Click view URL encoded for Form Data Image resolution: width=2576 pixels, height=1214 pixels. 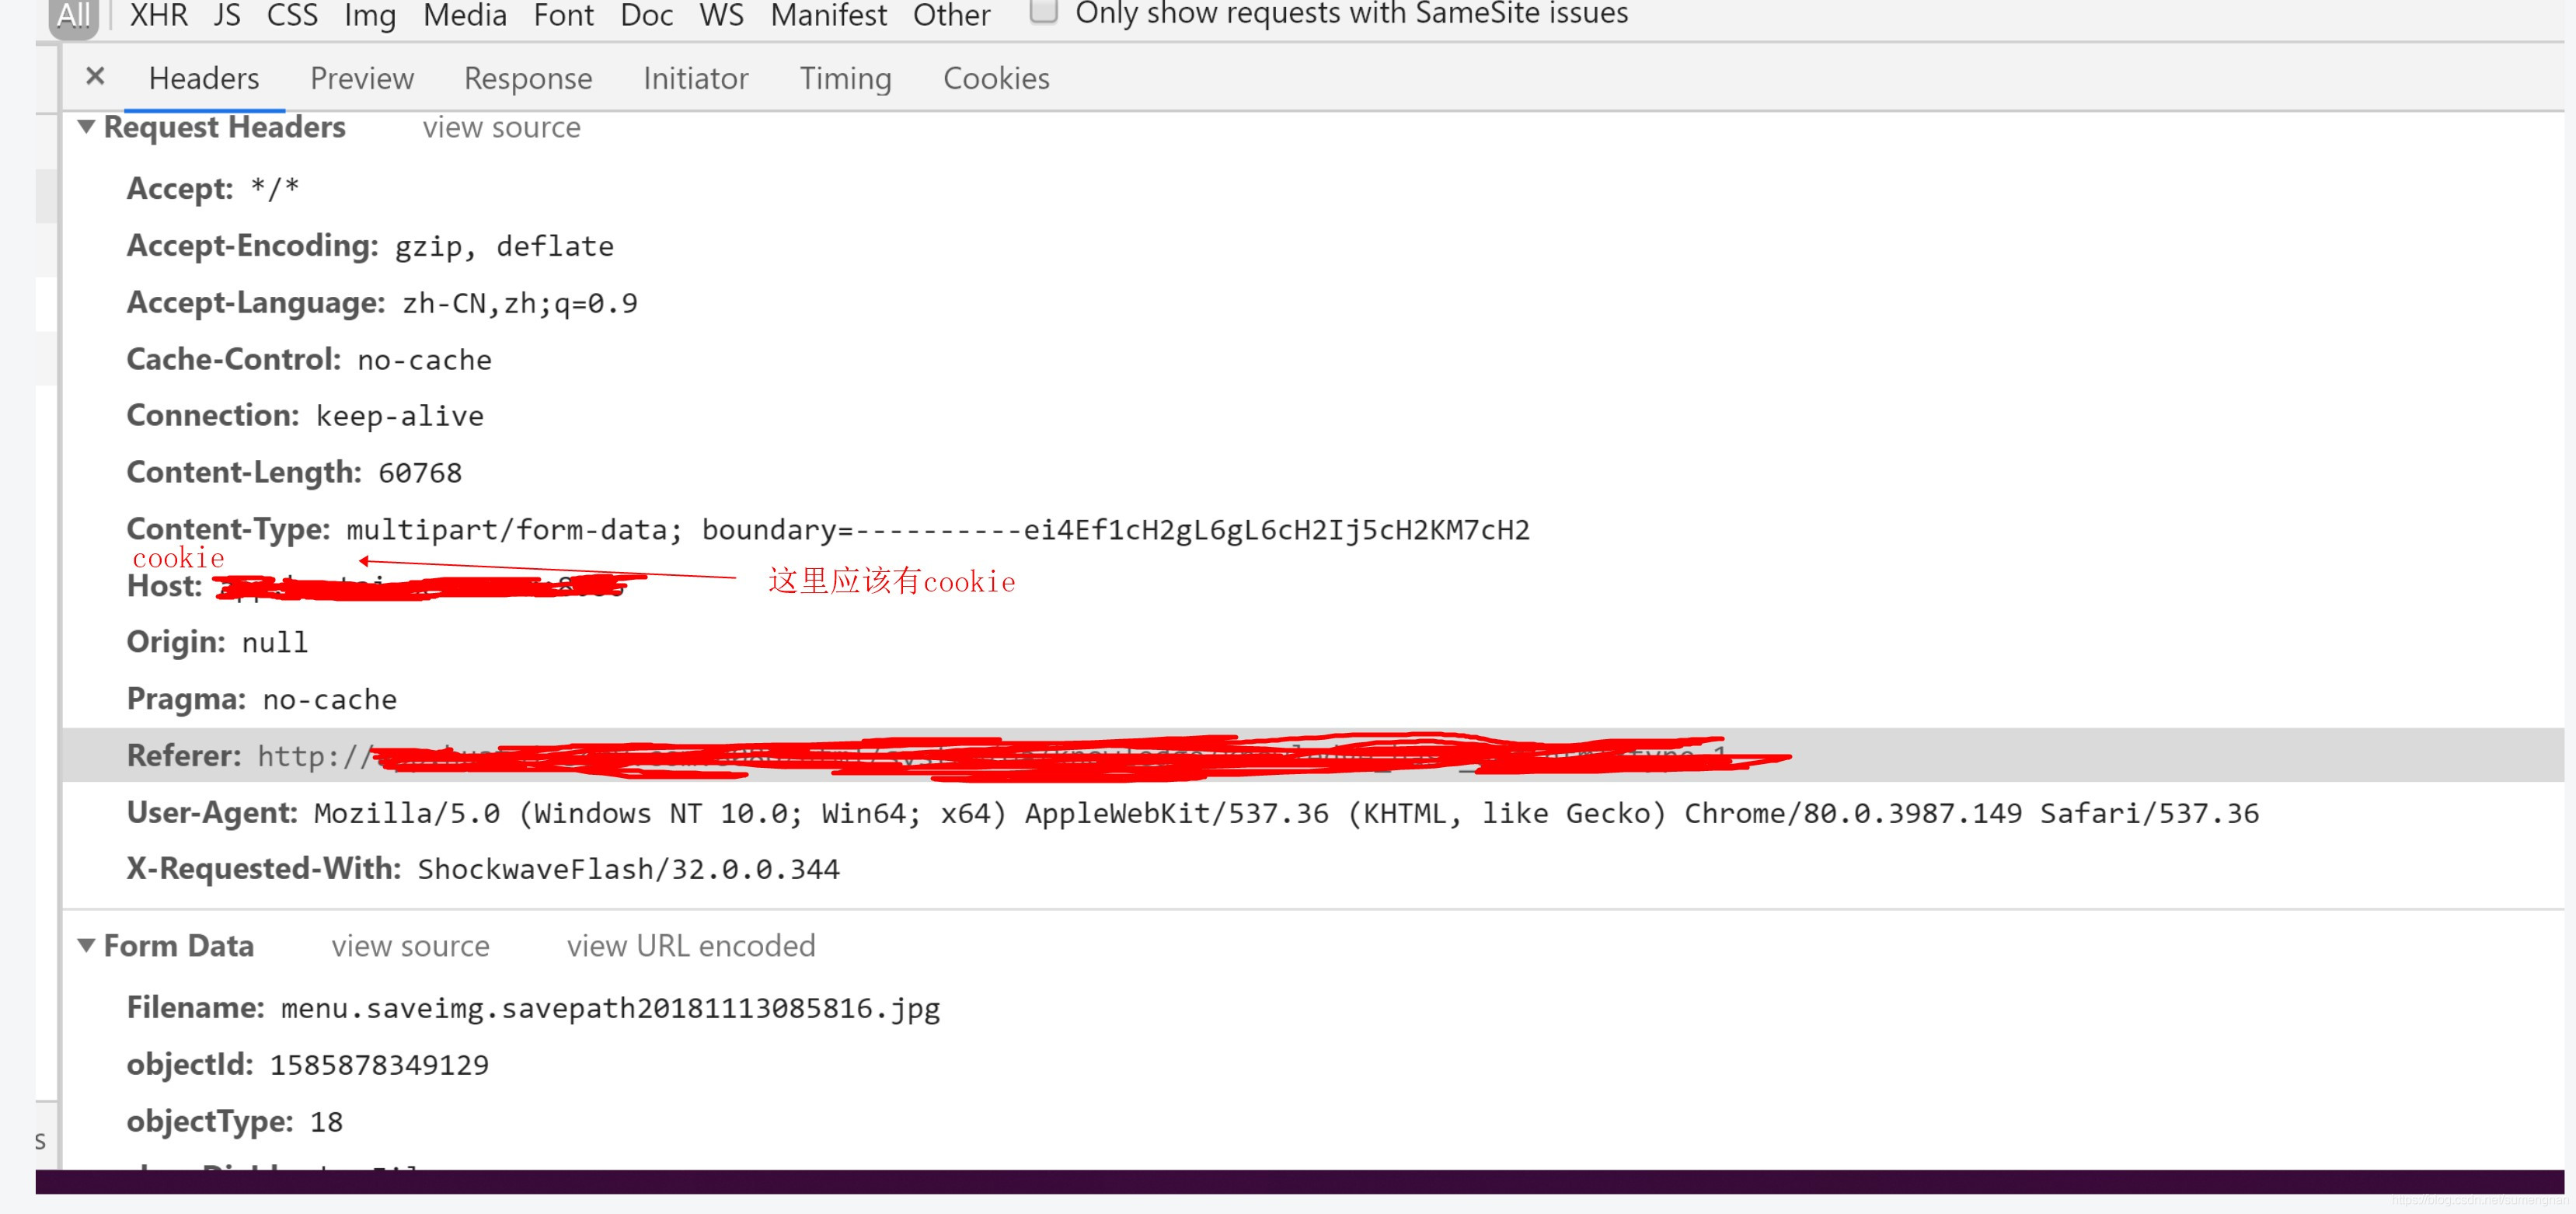pyautogui.click(x=691, y=945)
